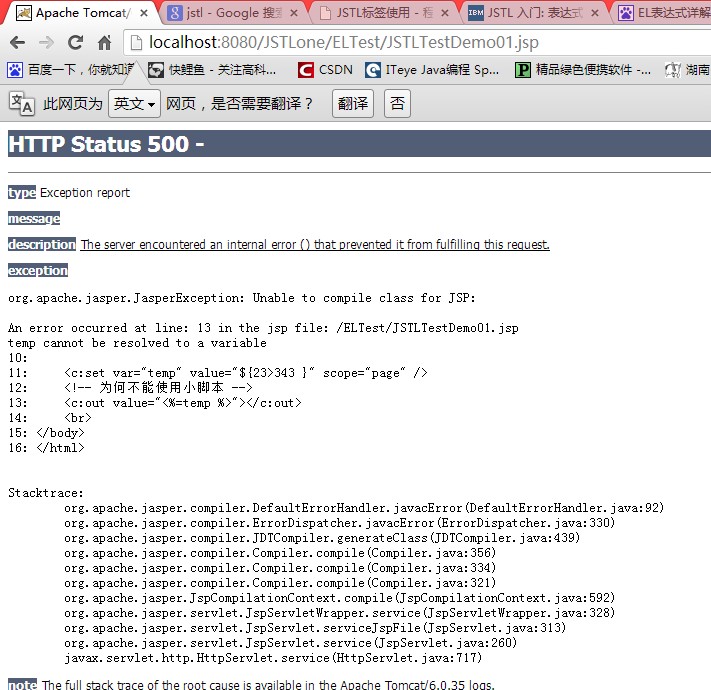Open the home page via house icon

(x=105, y=43)
